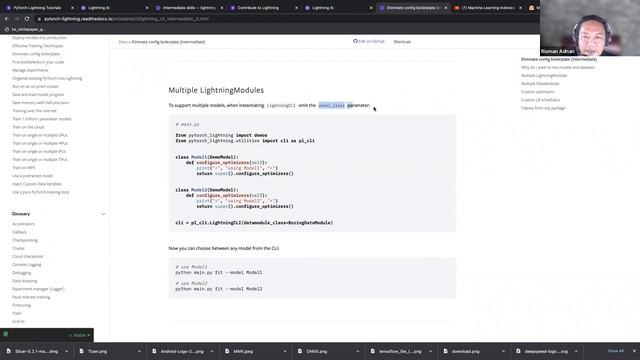Viewport: 640px width, 360px height.
Task: Close the Contribute to Lightning tab
Action: [x=296, y=8]
